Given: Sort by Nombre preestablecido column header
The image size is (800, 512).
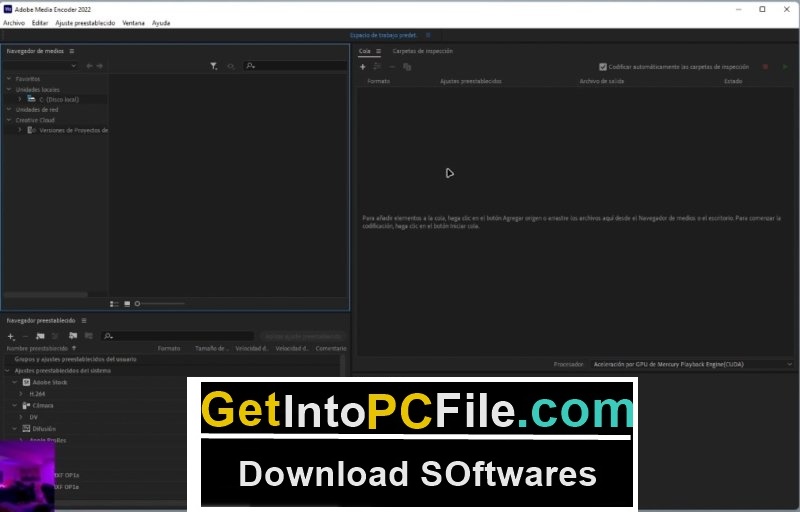Looking at the screenshot, I should [37, 348].
